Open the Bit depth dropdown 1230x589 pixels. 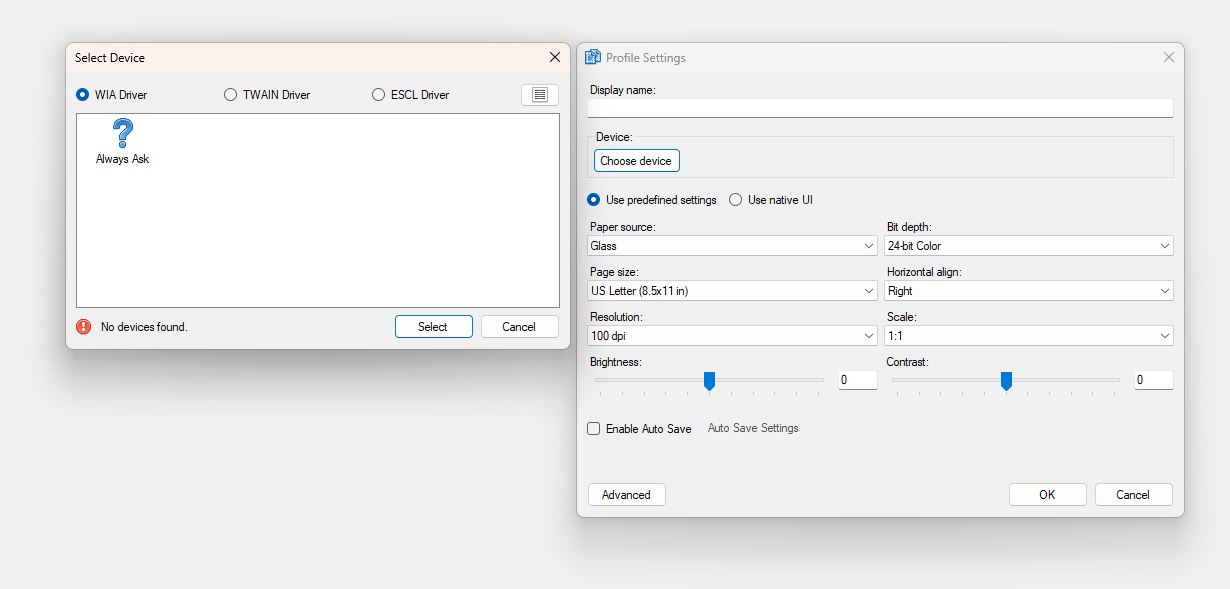tap(1028, 246)
